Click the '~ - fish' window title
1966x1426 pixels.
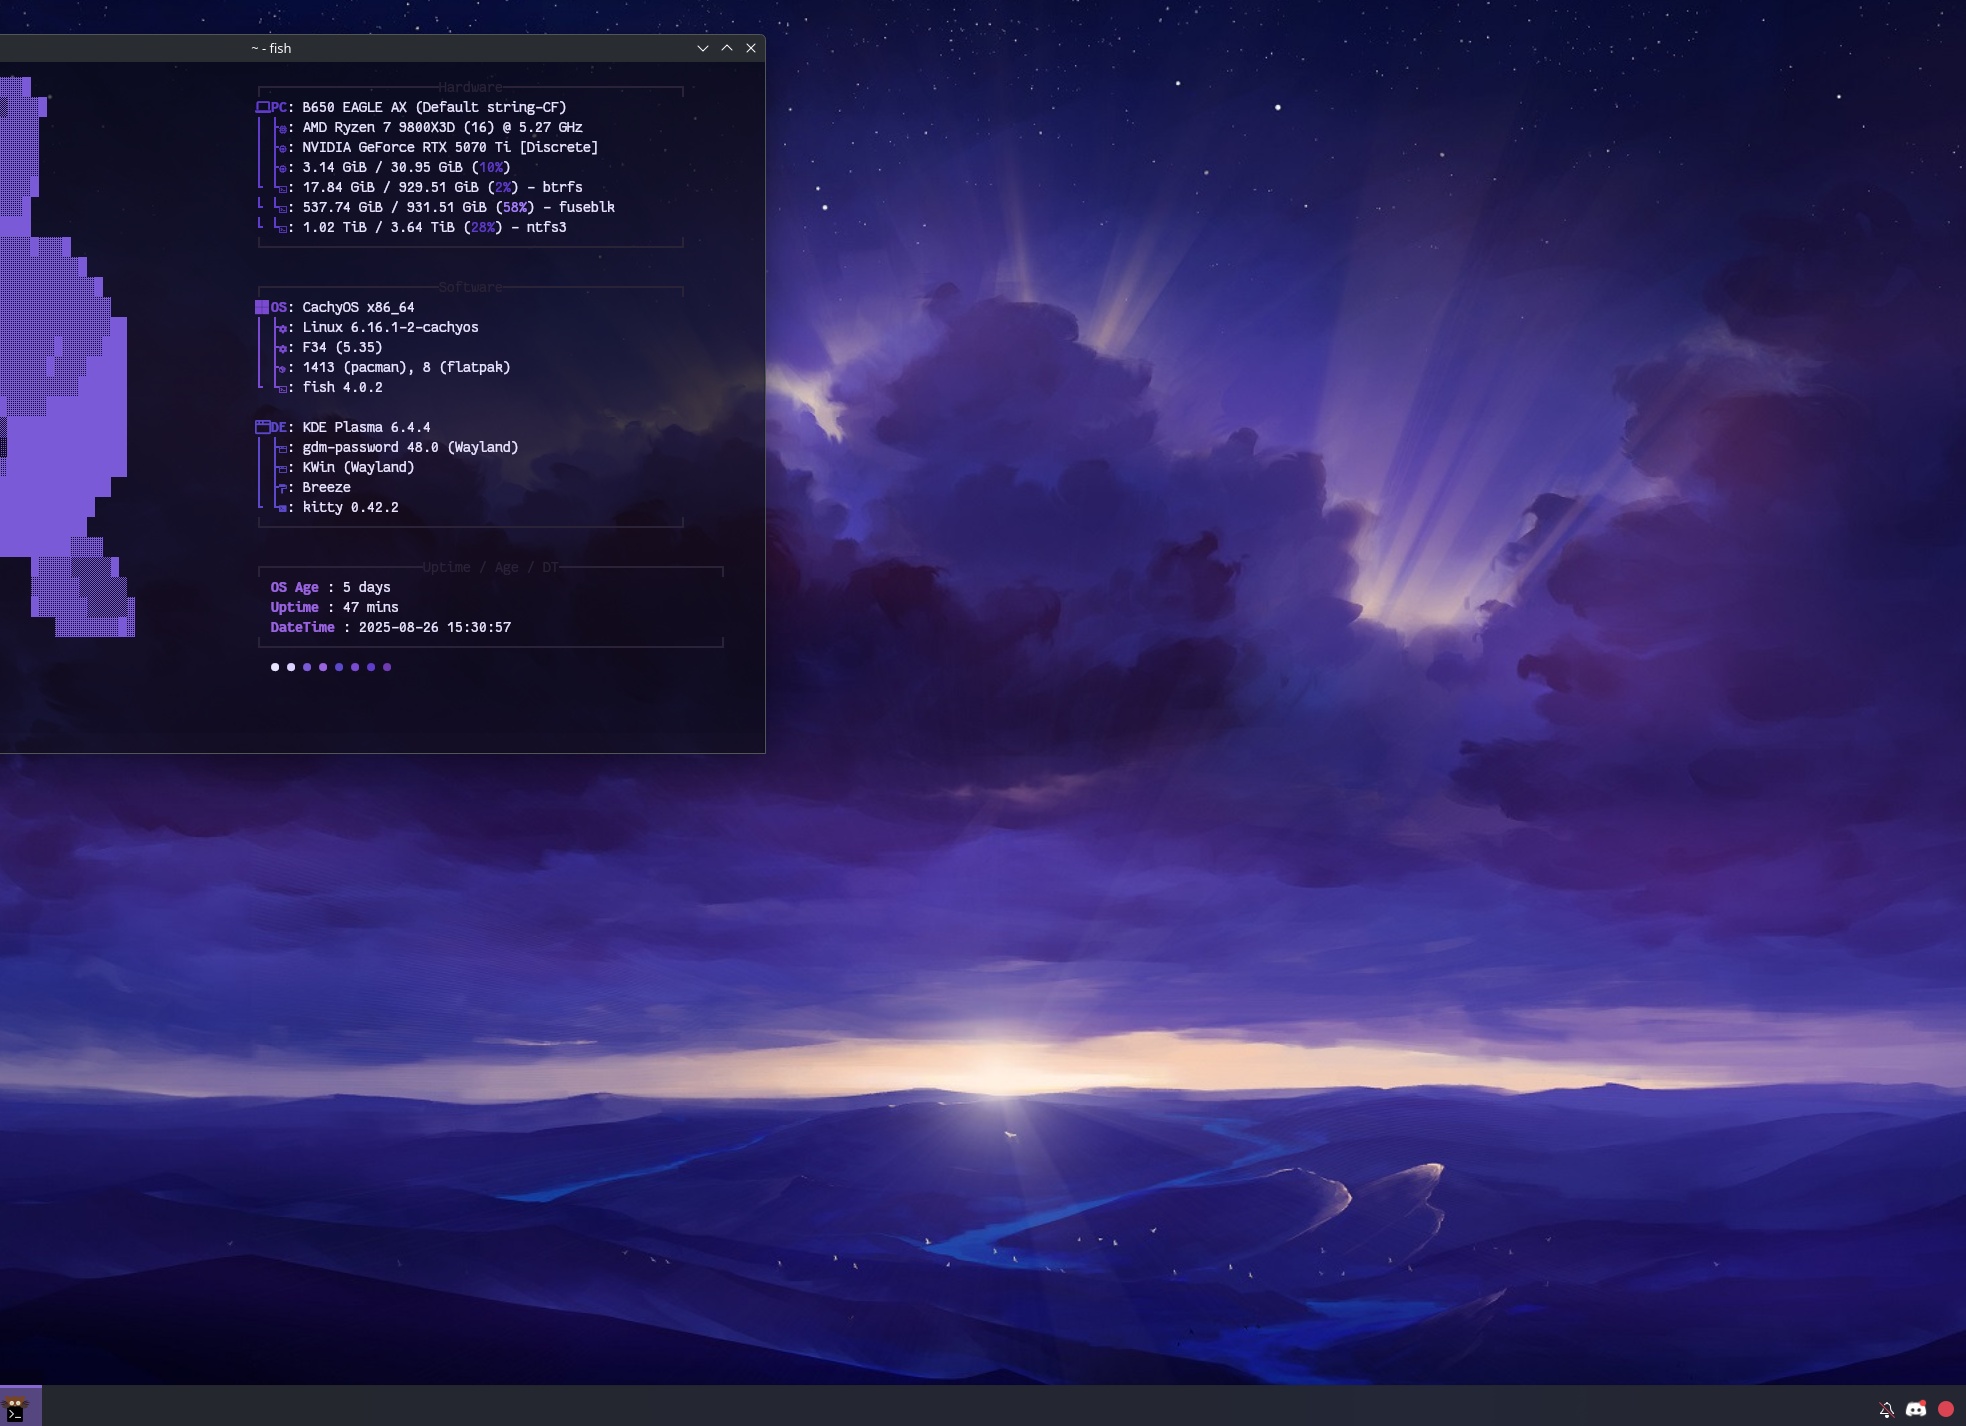point(271,48)
